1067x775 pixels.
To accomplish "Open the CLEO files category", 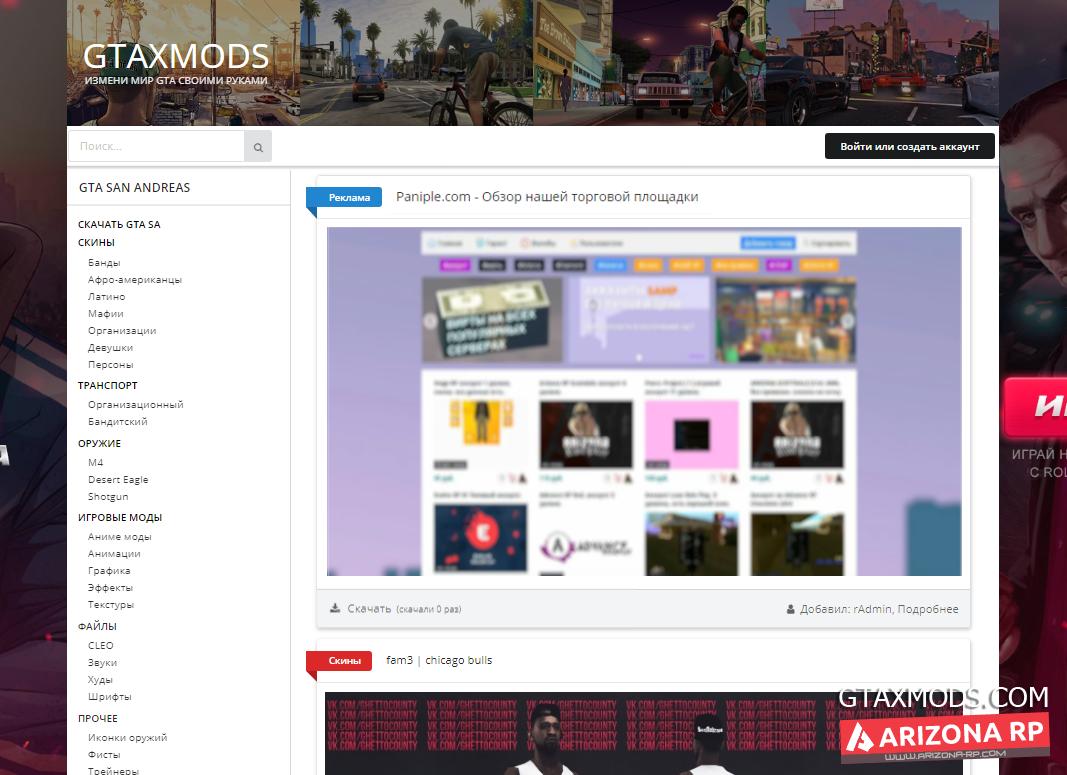I will 101,645.
